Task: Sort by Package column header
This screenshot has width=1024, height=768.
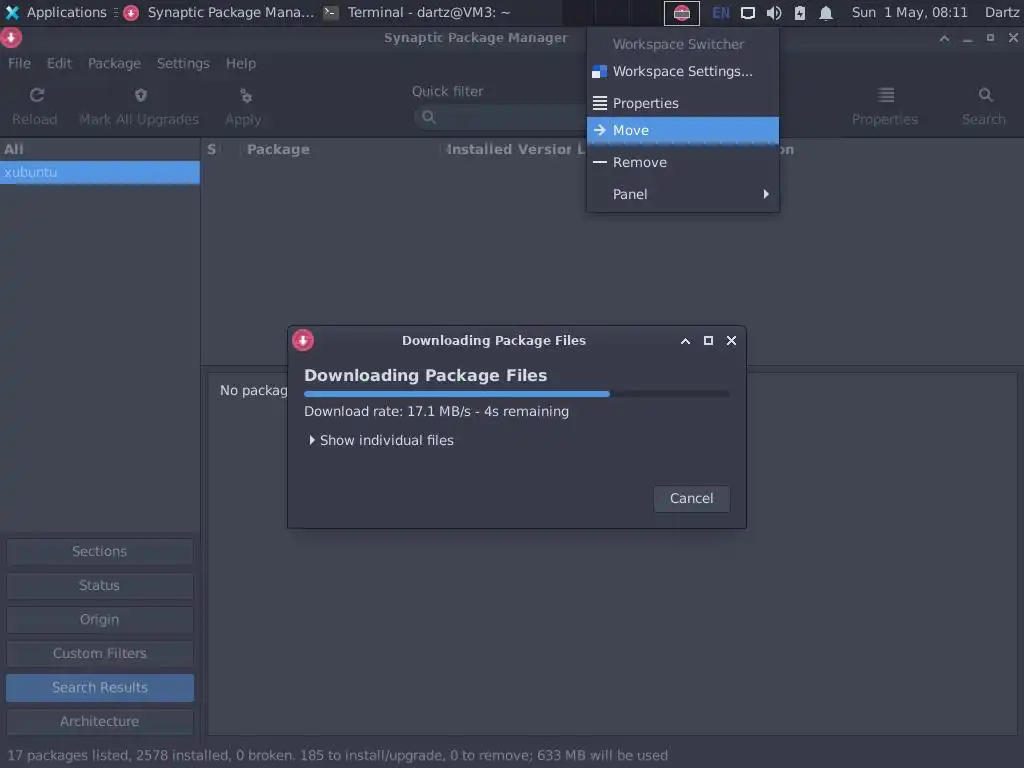Action: click(340, 150)
